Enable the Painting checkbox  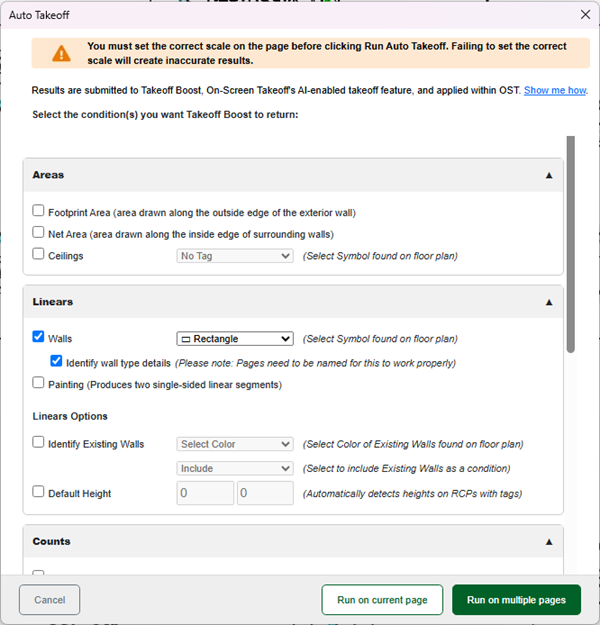point(38,382)
